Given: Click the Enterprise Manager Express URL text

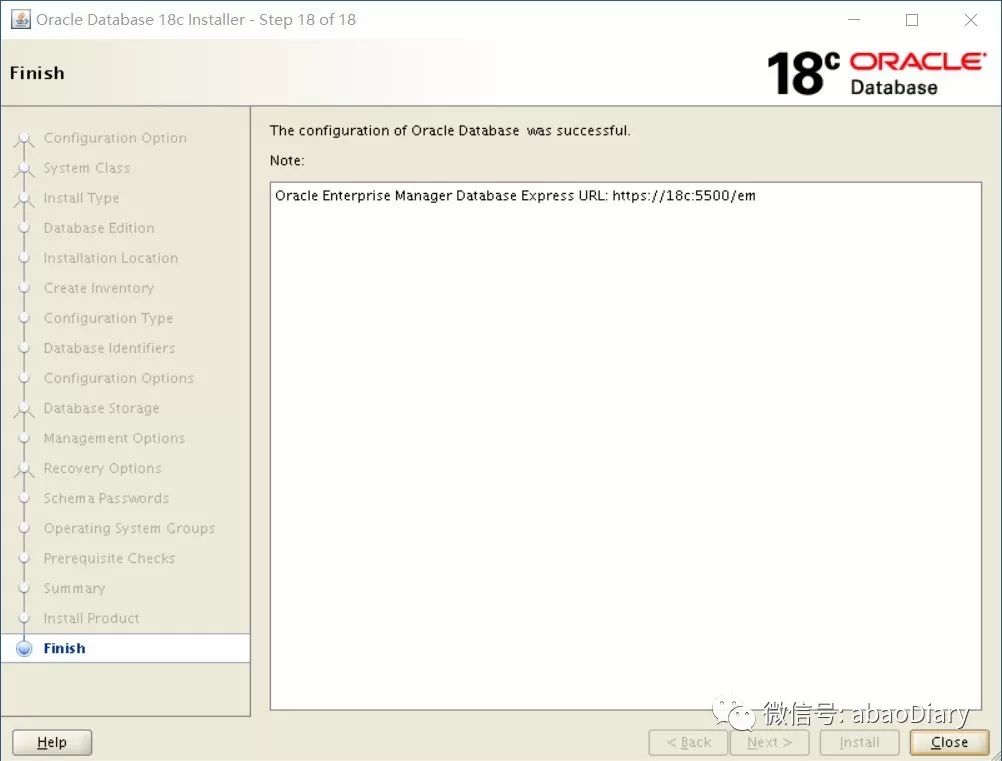Looking at the screenshot, I should (x=515, y=196).
